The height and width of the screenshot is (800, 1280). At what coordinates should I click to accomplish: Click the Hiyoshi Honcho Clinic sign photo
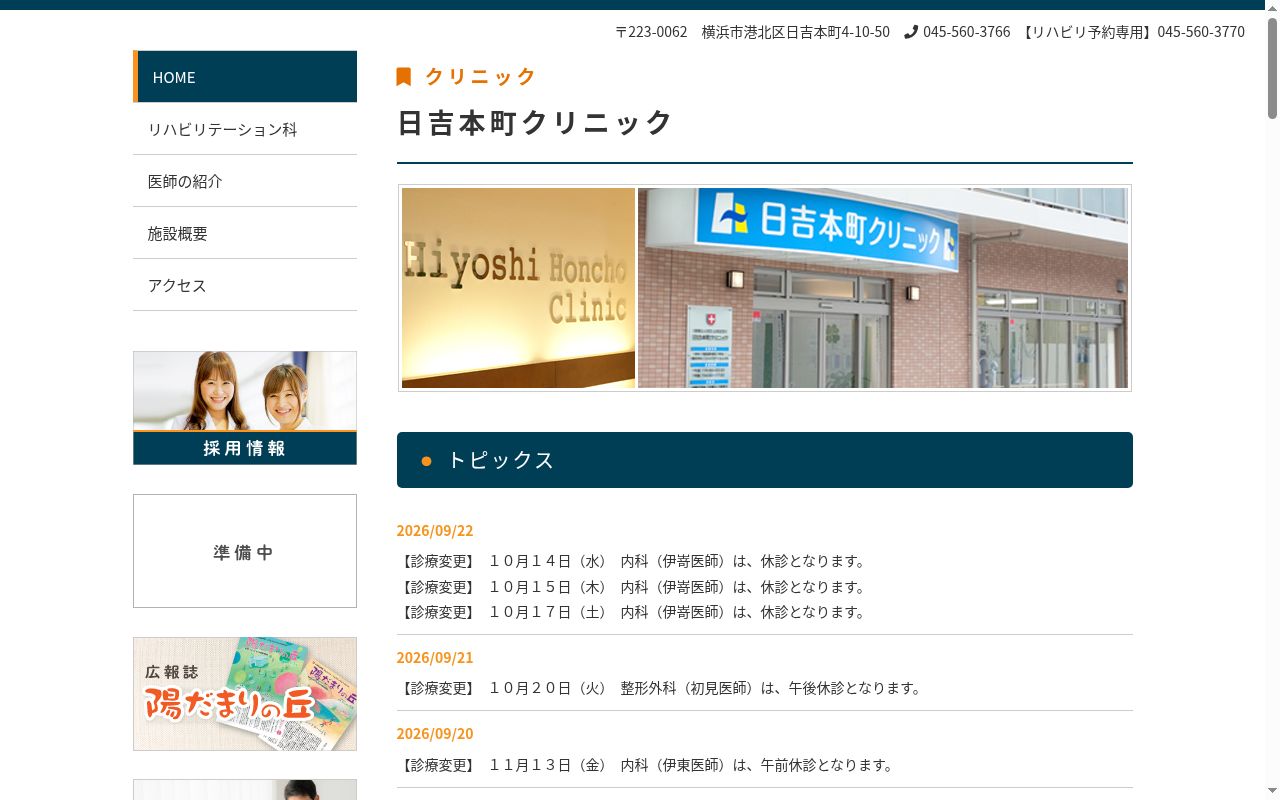pos(518,288)
